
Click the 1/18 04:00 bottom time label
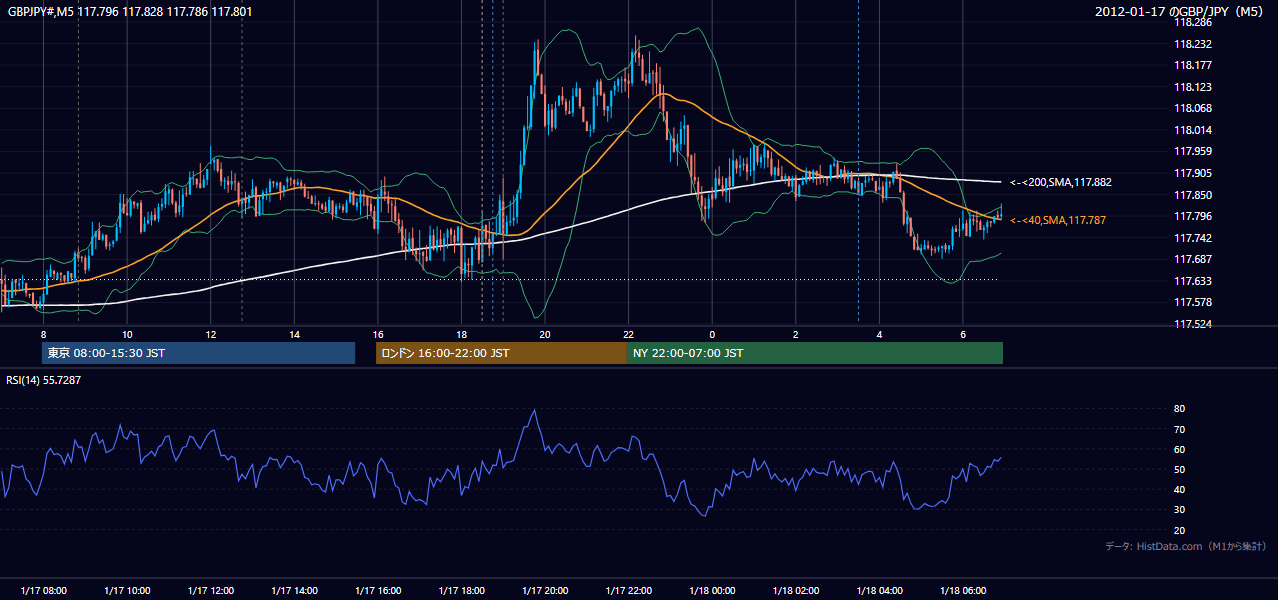pyautogui.click(x=879, y=591)
